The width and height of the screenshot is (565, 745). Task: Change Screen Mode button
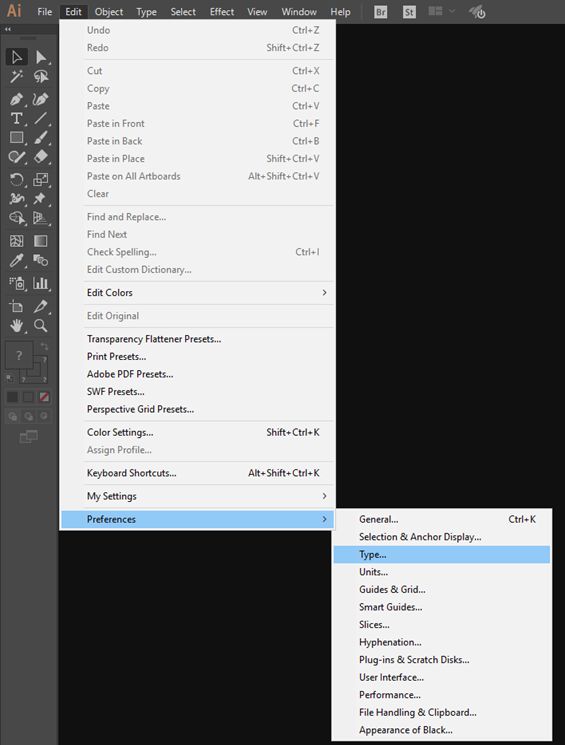click(29, 436)
